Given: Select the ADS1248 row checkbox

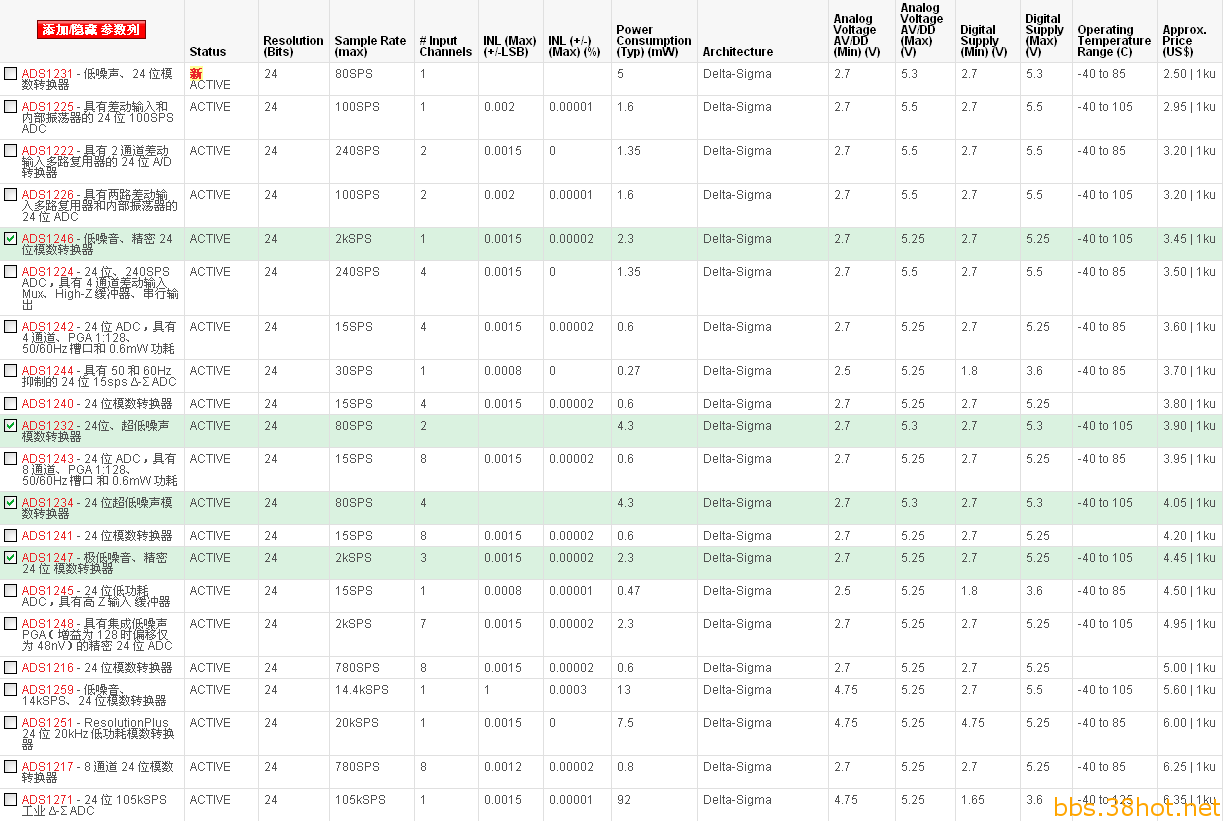Looking at the screenshot, I should click(x=10, y=624).
